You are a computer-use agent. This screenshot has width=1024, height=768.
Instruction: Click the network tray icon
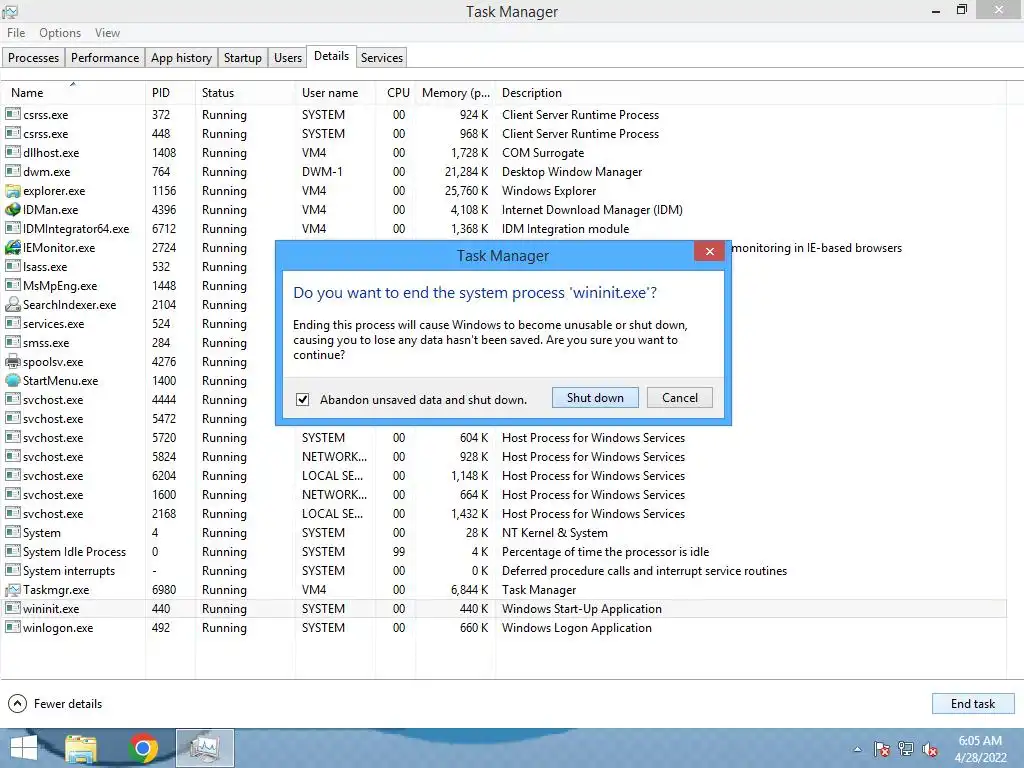pyautogui.click(x=906, y=749)
